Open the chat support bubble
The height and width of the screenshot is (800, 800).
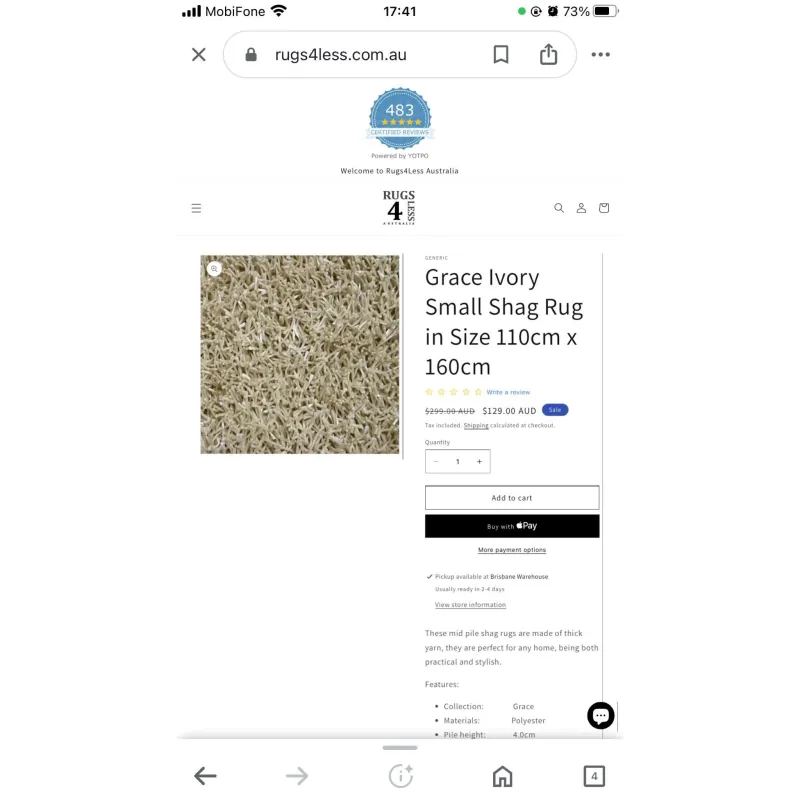pos(601,715)
